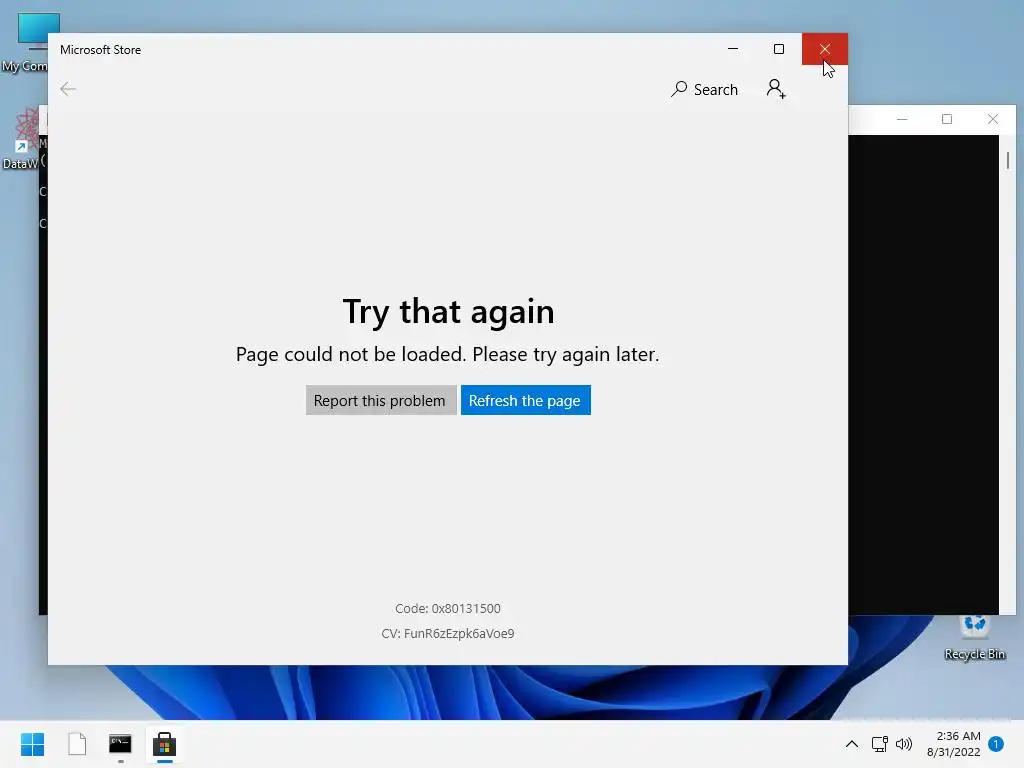Open the volume tray icon
This screenshot has width=1024, height=768.
[x=904, y=744]
